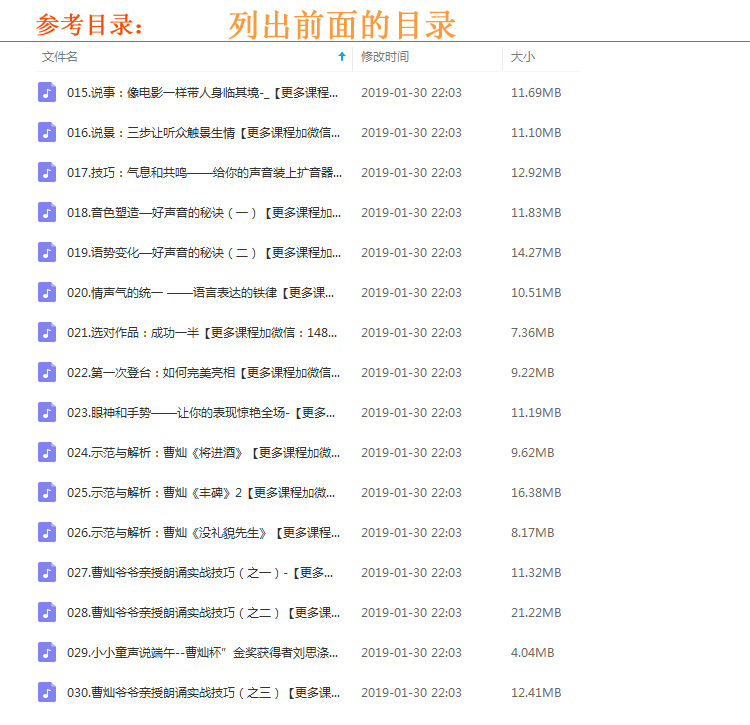The width and height of the screenshot is (750, 725).
Task: Click the music icon beside file 029
Action: pos(47,653)
